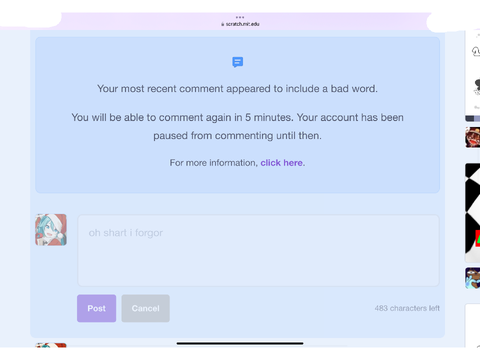Viewport: 480px width, 360px height.
Task: Click the Santa-hat avatar beside comment box
Action: pyautogui.click(x=51, y=230)
